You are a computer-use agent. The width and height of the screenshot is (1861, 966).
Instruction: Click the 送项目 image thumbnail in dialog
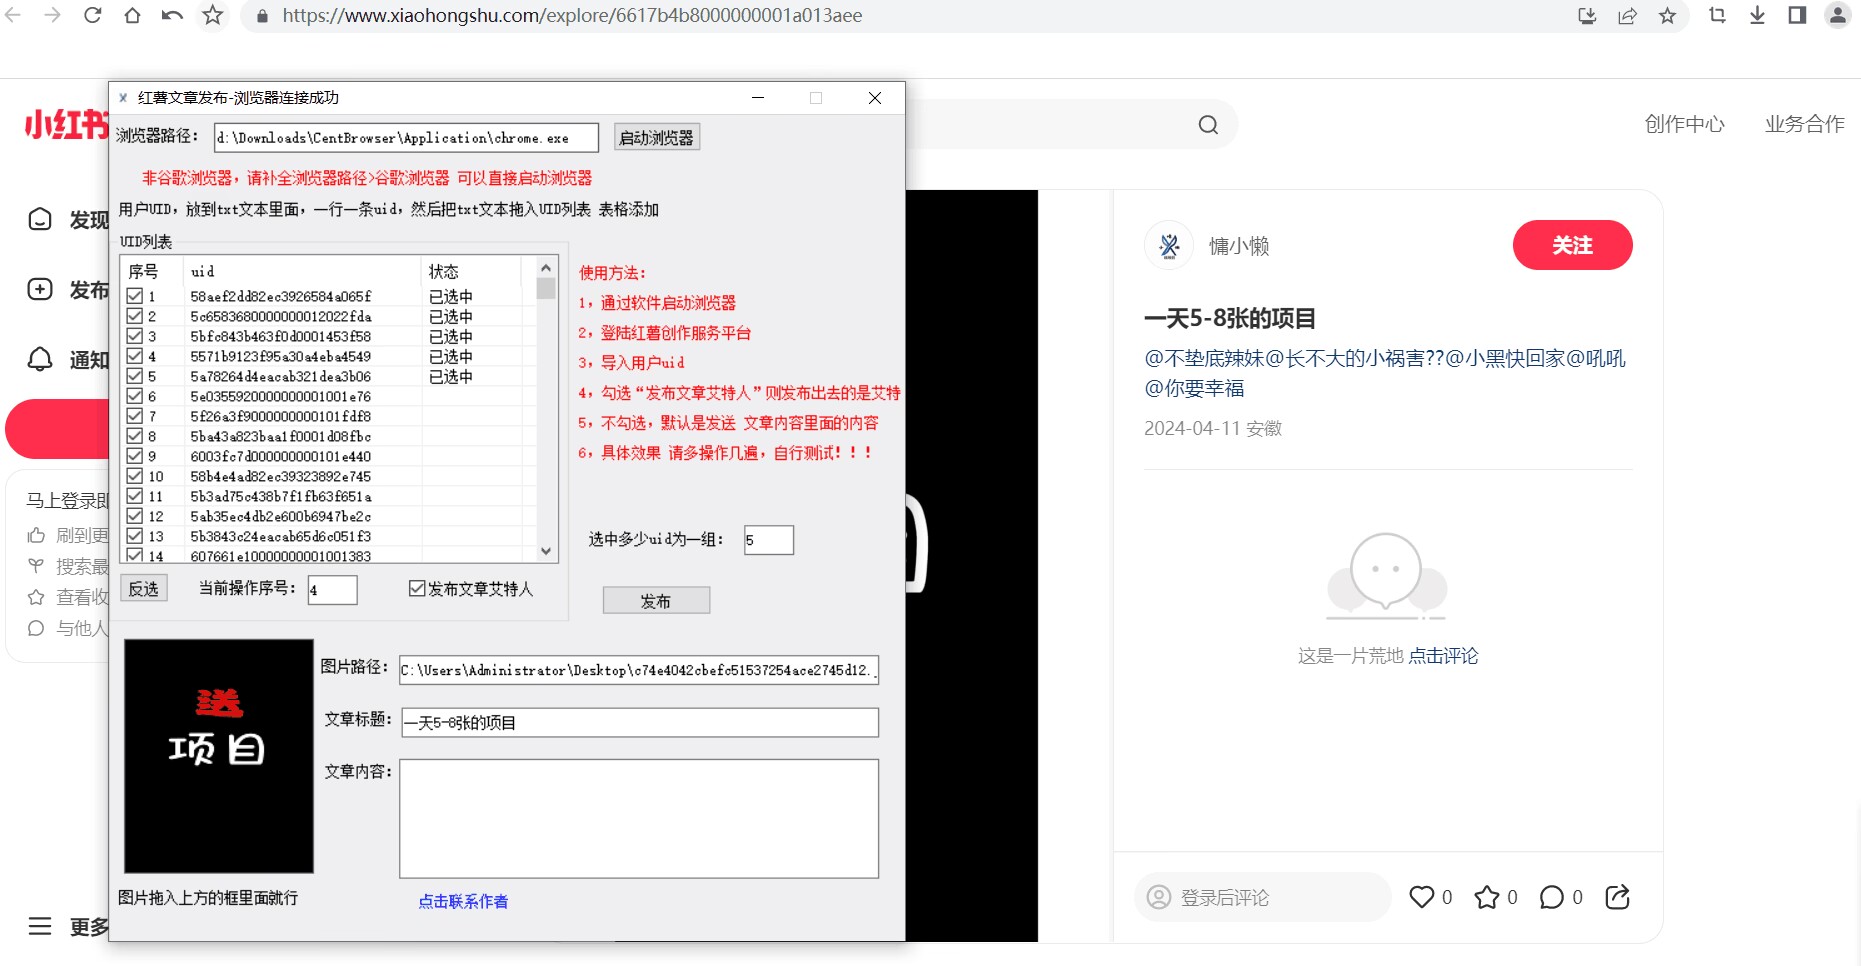point(218,756)
